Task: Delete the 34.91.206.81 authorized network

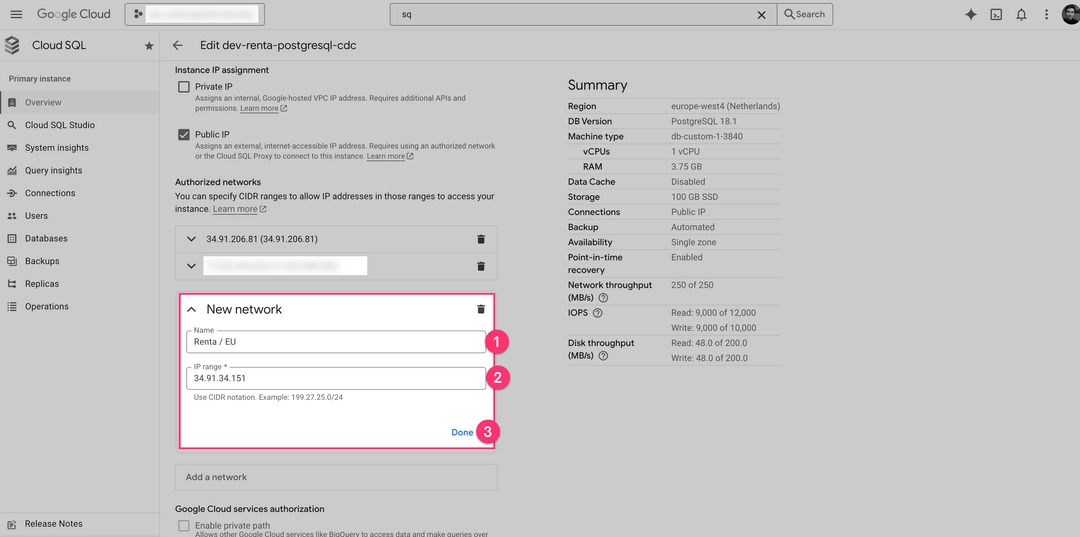Action: pyautogui.click(x=481, y=240)
